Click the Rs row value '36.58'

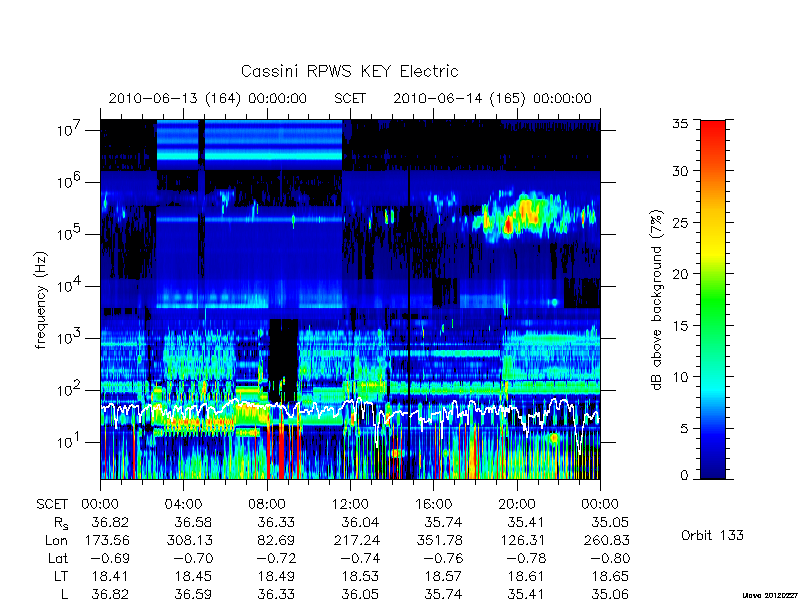pos(193,522)
